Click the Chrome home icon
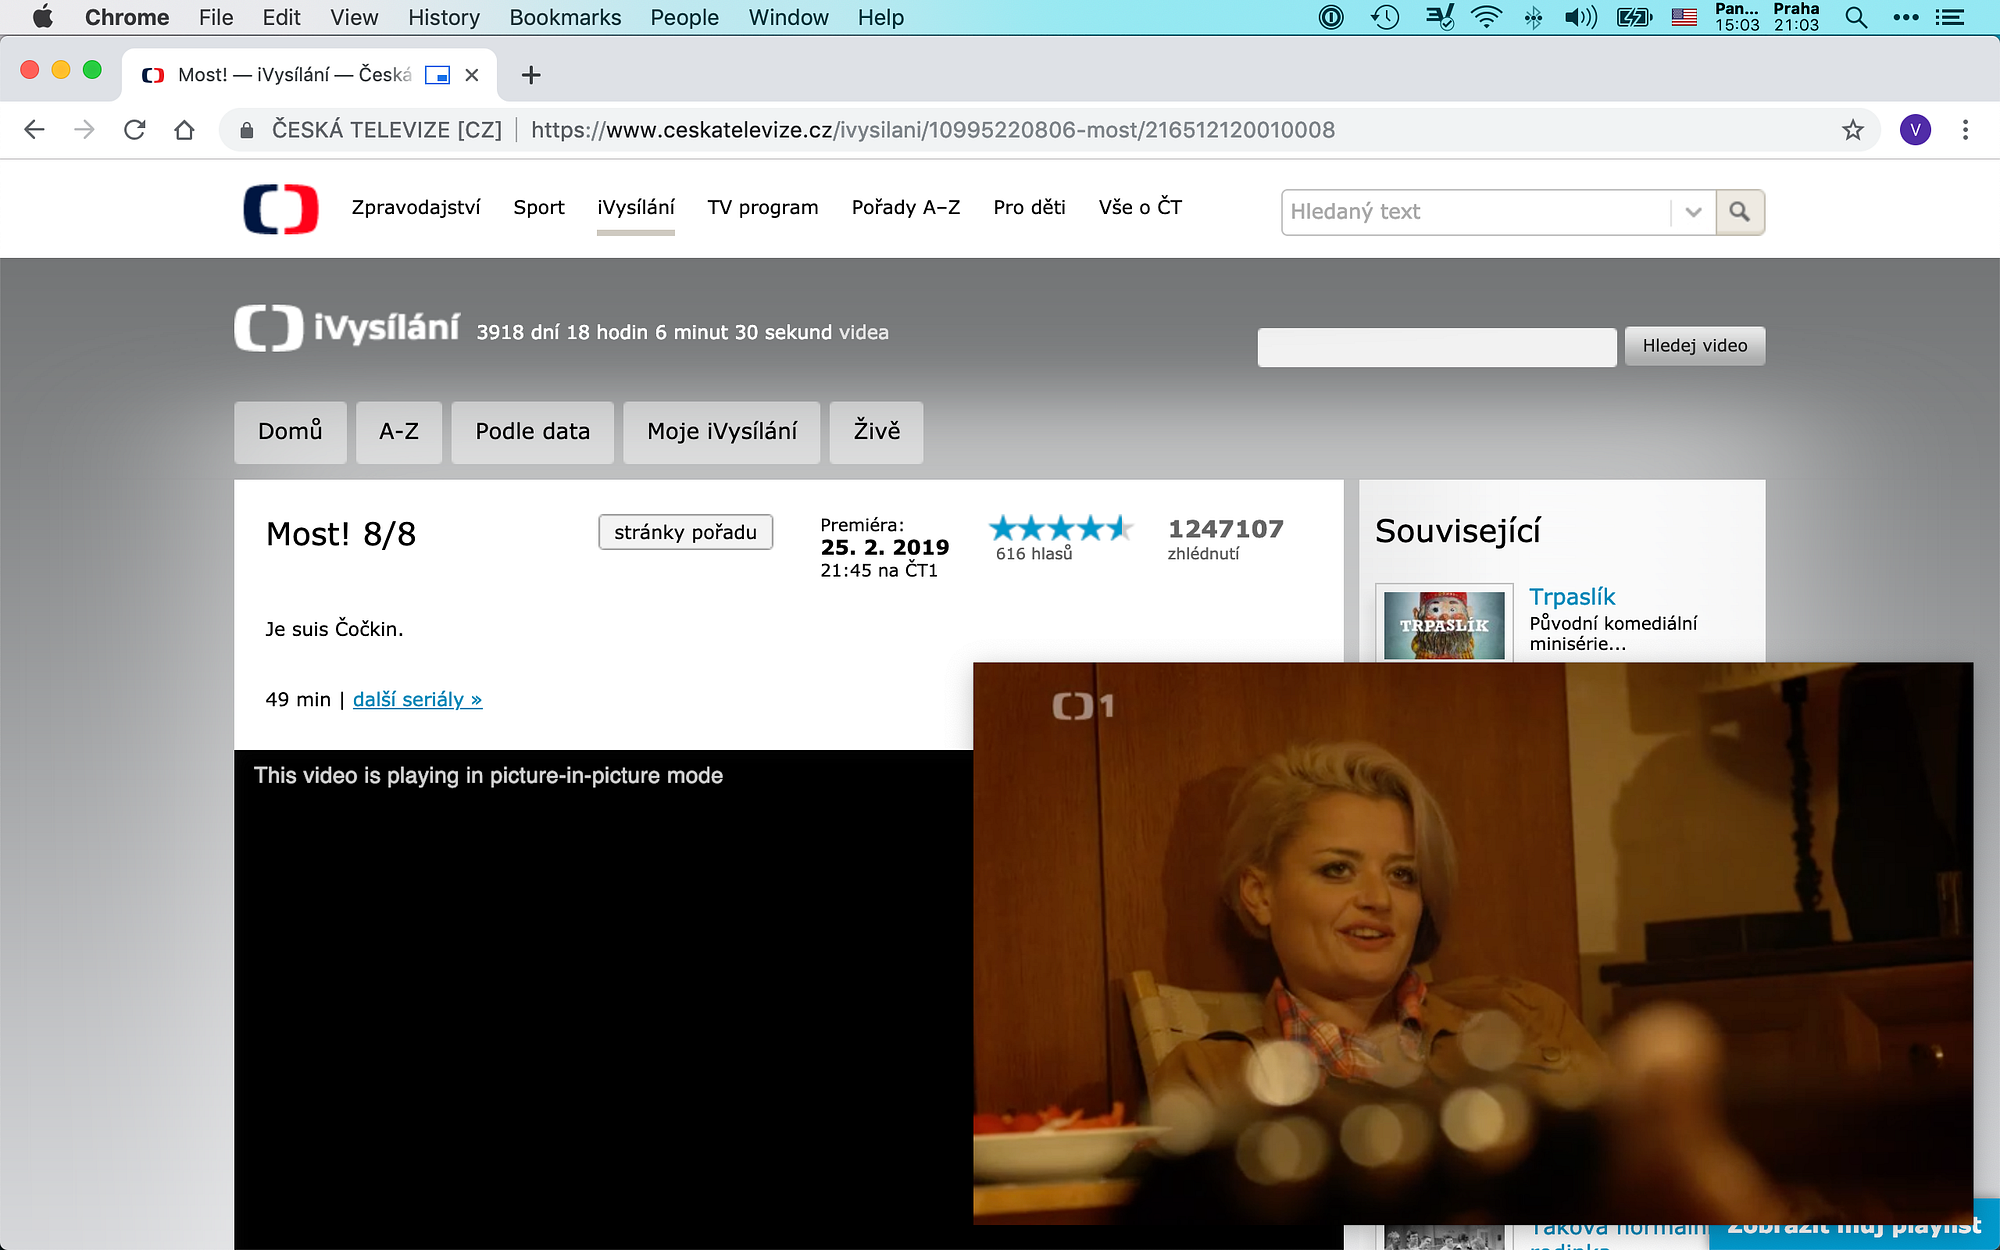Screen dimensions: 2000x1250 pyautogui.click(x=184, y=130)
